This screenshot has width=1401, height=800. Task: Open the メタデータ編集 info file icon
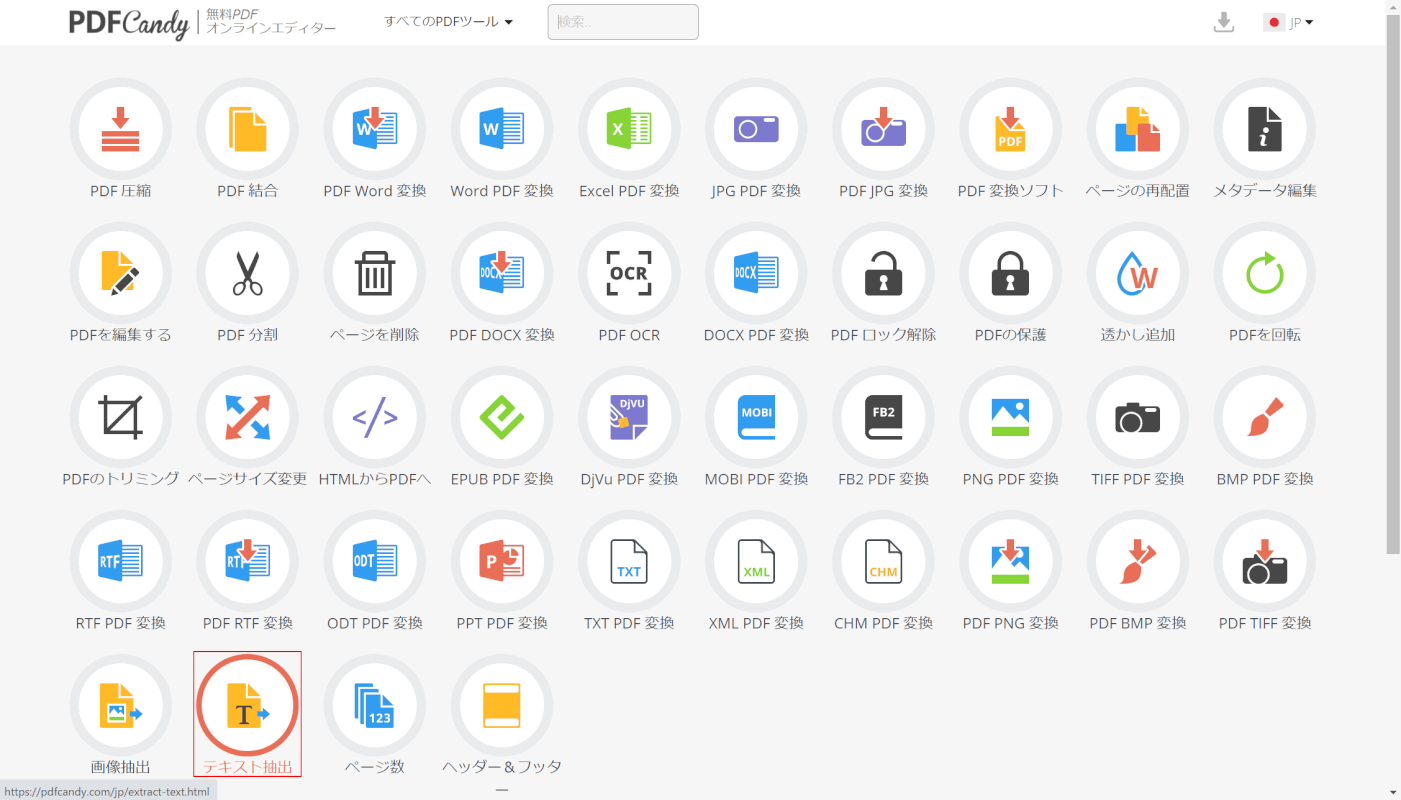coord(1264,130)
